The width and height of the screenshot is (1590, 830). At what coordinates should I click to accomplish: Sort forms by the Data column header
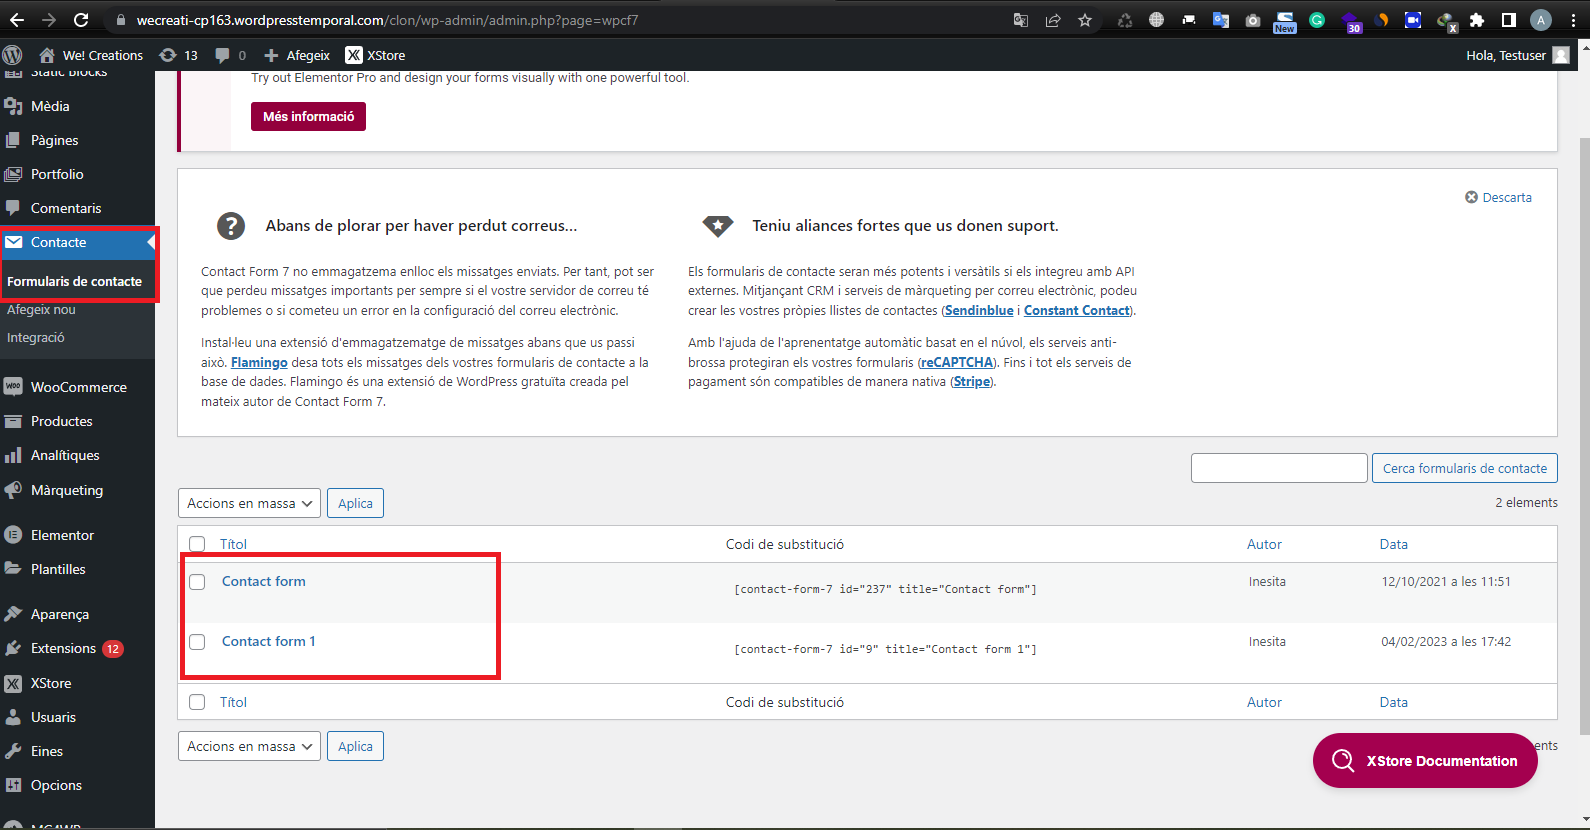click(x=1393, y=544)
